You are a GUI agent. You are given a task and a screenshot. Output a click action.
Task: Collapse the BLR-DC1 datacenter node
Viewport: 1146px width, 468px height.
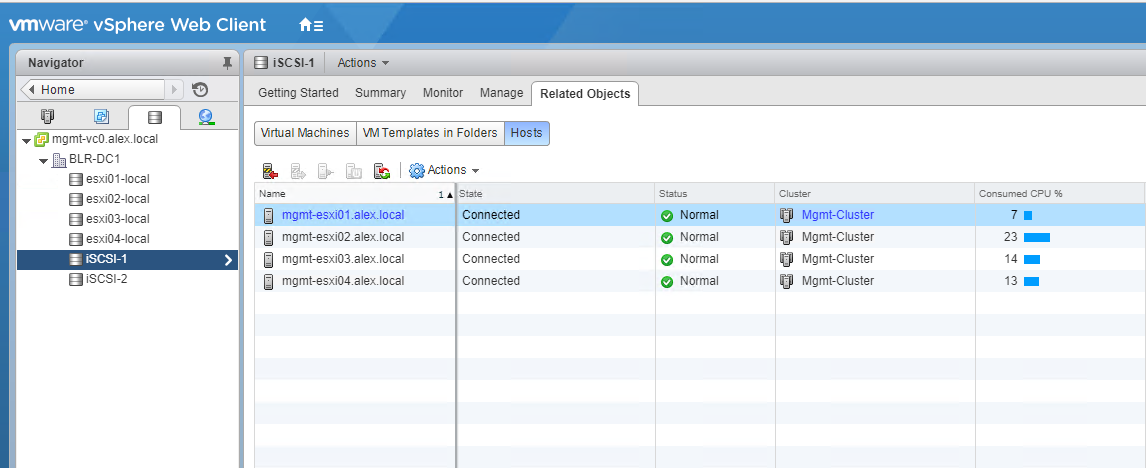click(43, 160)
